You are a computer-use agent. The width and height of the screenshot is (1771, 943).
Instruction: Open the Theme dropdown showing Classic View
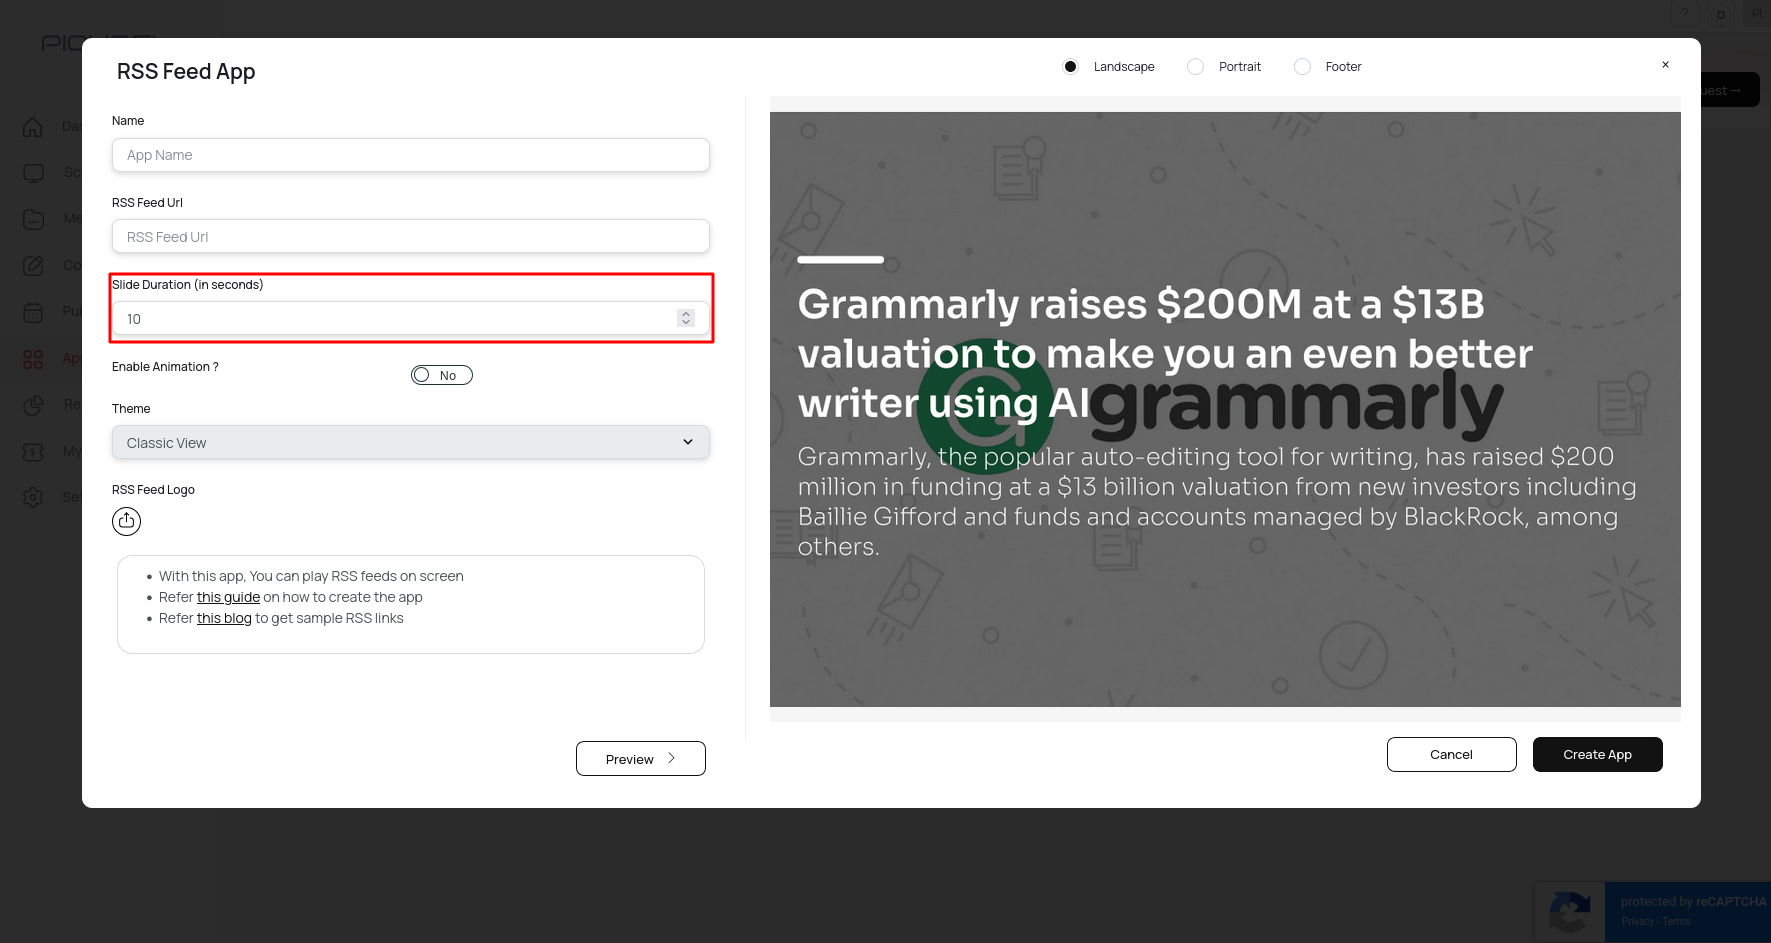click(410, 443)
